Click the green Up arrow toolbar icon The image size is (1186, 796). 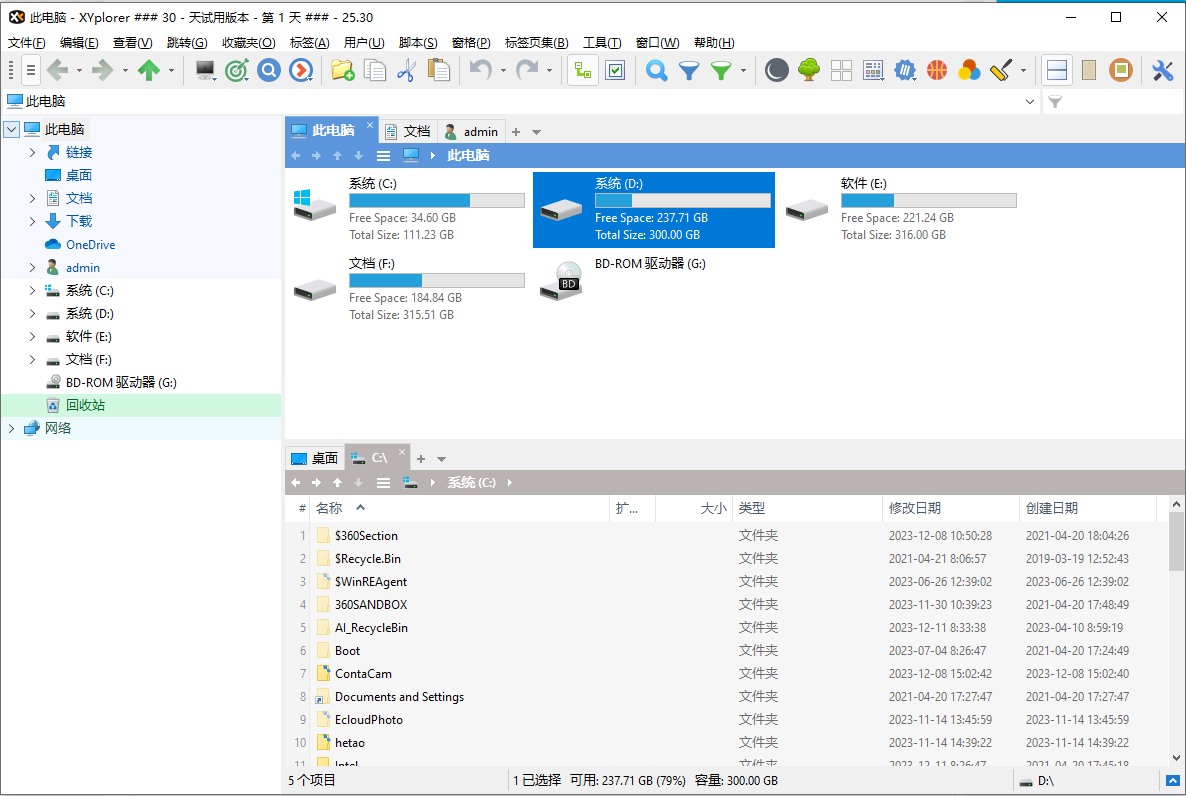coord(149,70)
